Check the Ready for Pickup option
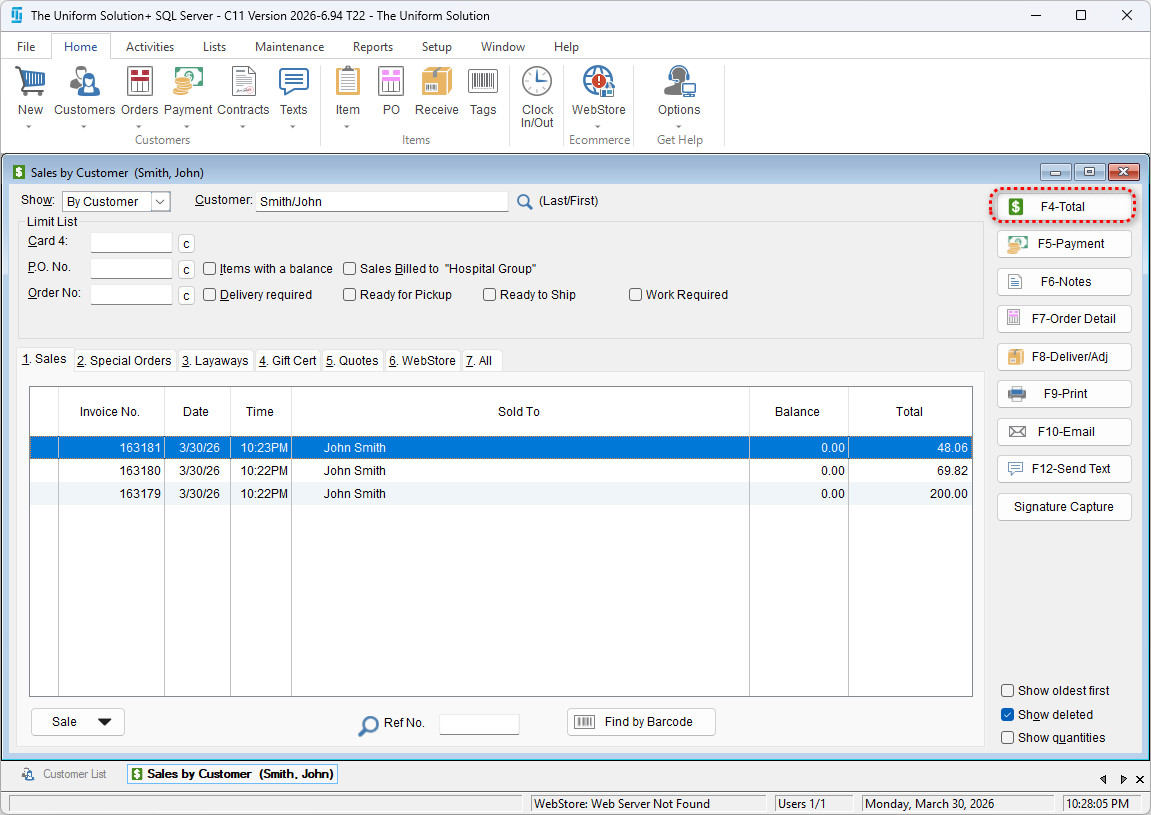1151x815 pixels. 350,295
